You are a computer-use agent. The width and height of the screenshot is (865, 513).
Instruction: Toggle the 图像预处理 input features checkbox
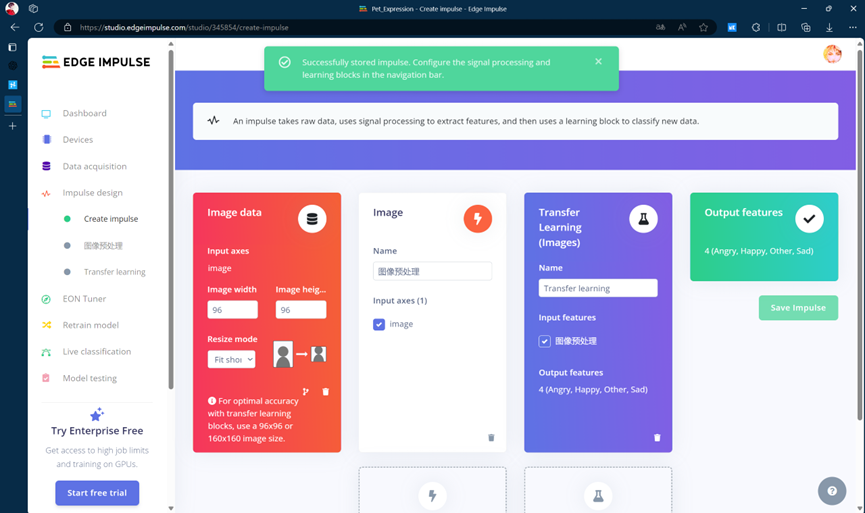coord(544,341)
